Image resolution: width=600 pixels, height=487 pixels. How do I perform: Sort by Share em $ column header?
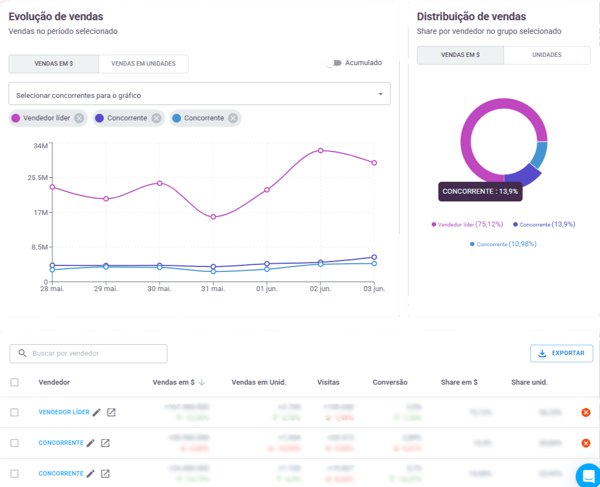459,382
